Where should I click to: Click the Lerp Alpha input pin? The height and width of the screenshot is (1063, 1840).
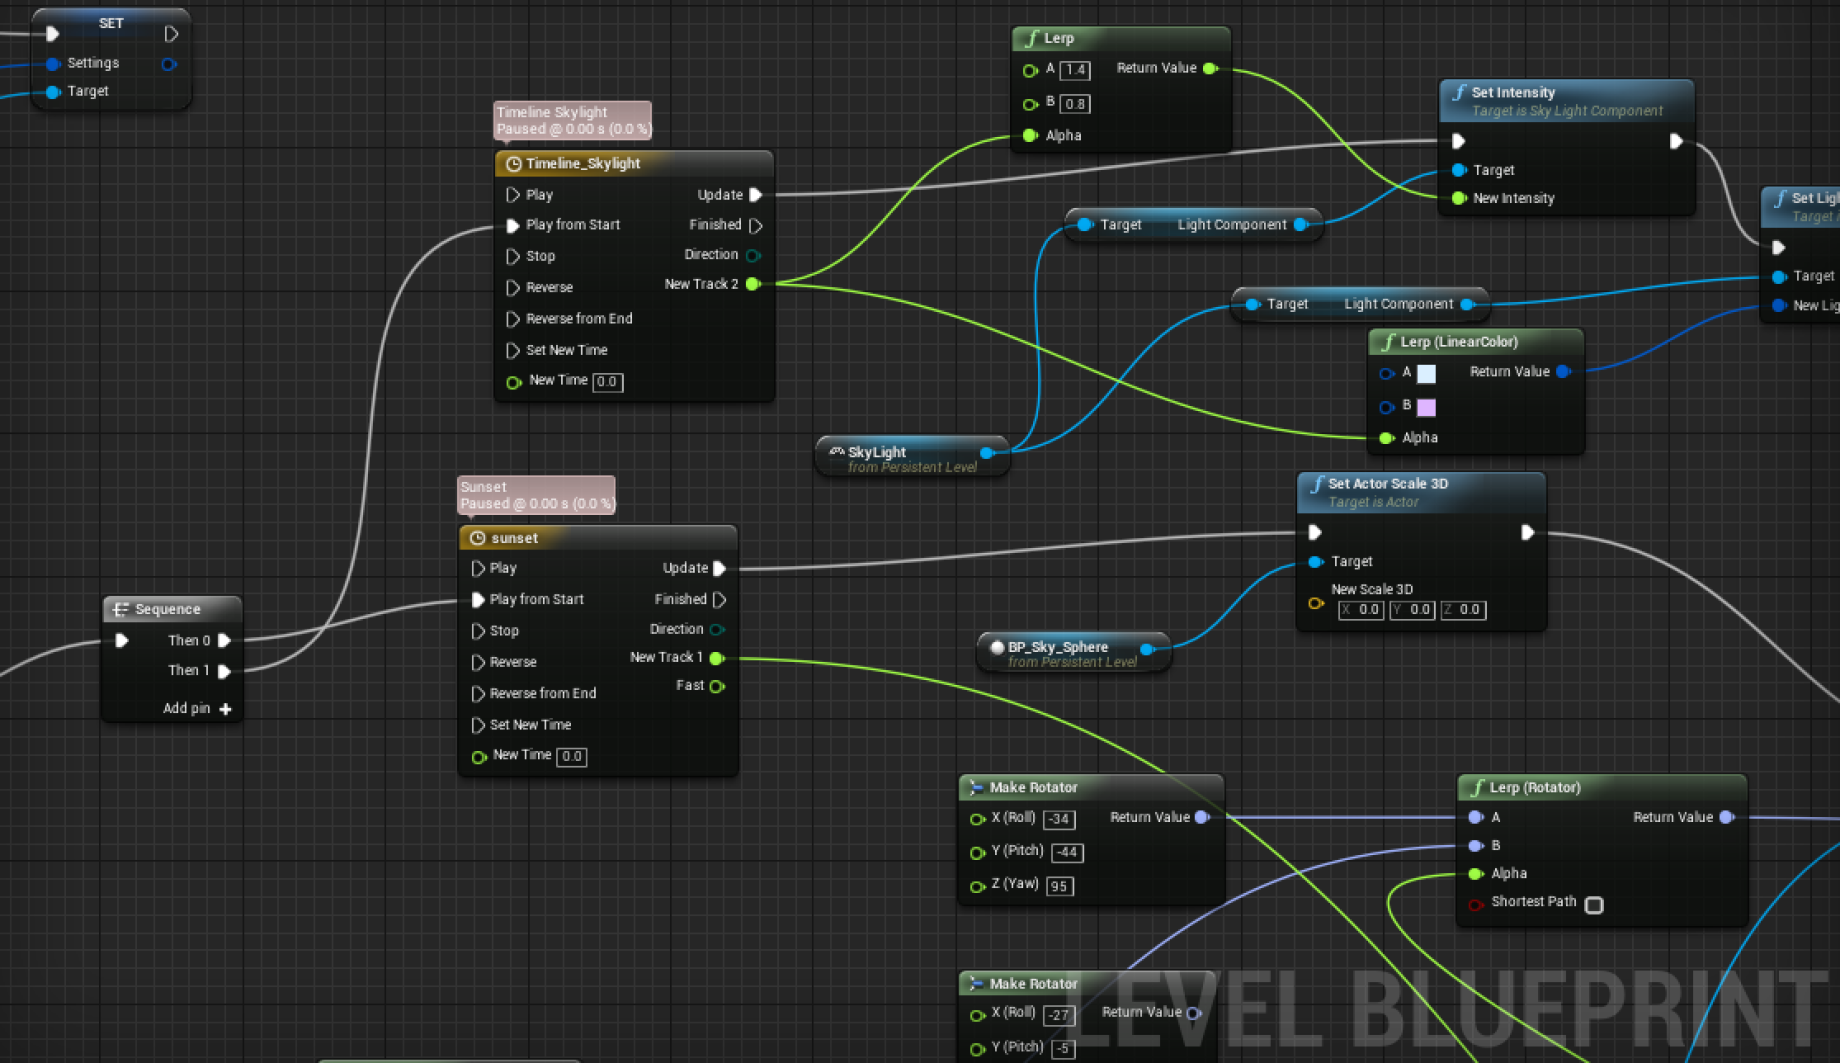pyautogui.click(x=1030, y=136)
